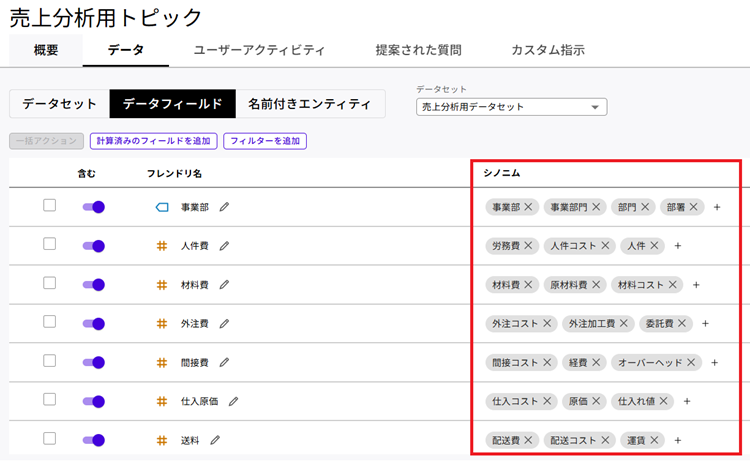Open the 売上分析用データセット dropdown
The height and width of the screenshot is (461, 750).
coord(511,107)
